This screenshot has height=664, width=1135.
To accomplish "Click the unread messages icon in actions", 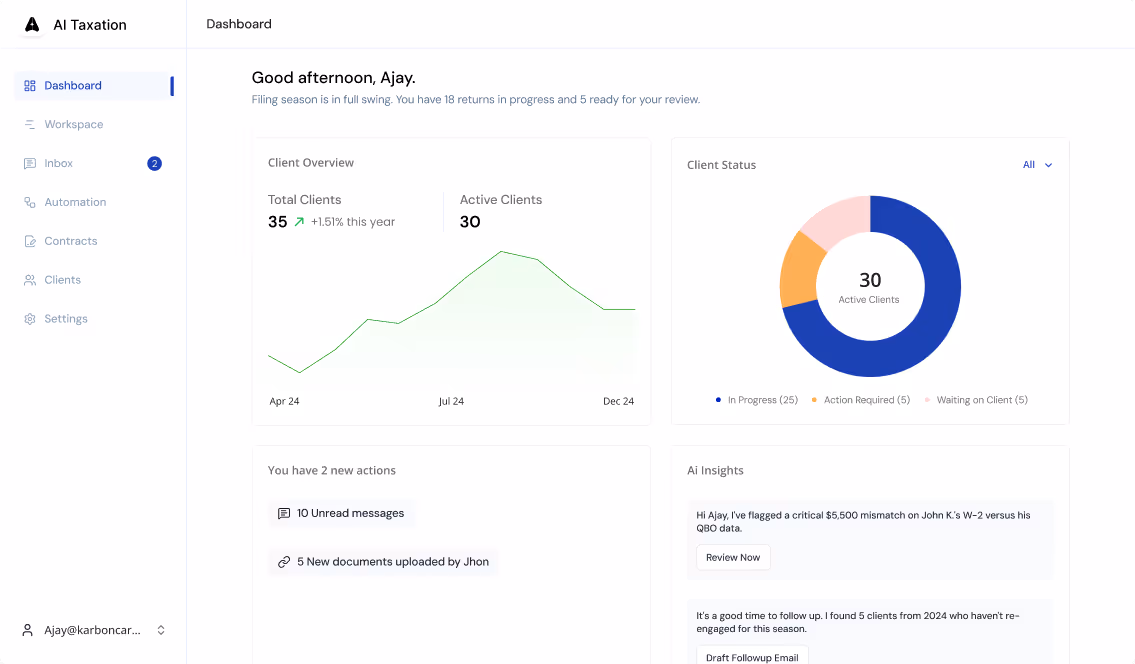I will tap(284, 513).
